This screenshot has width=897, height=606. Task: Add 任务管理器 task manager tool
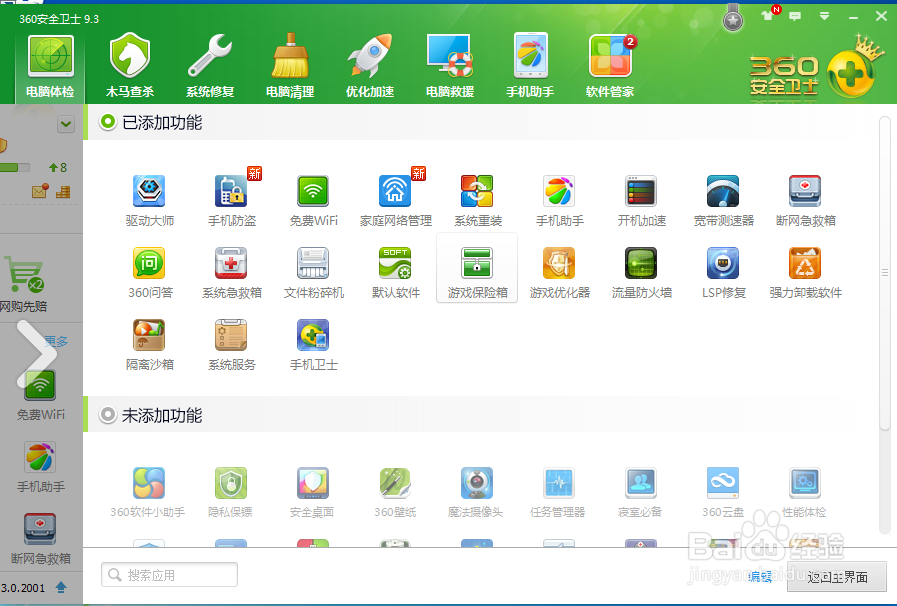click(558, 493)
